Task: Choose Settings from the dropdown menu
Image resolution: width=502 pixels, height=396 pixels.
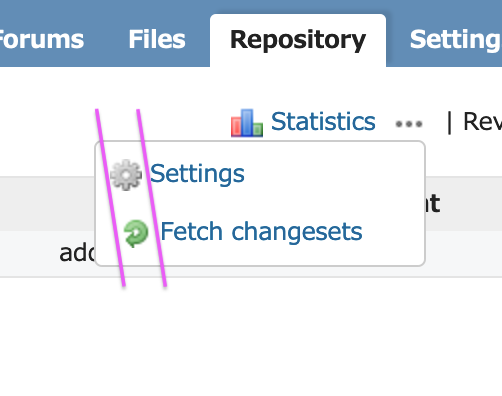Action: (x=197, y=174)
